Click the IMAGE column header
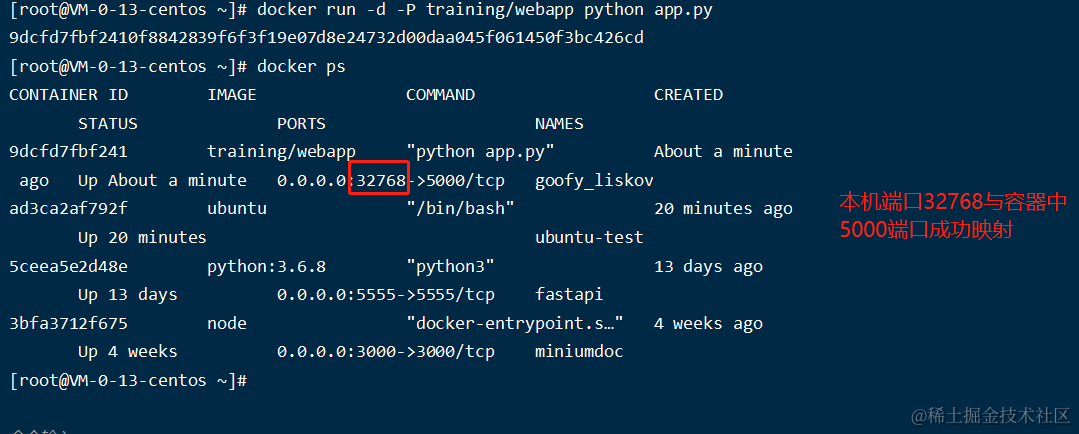 (232, 95)
